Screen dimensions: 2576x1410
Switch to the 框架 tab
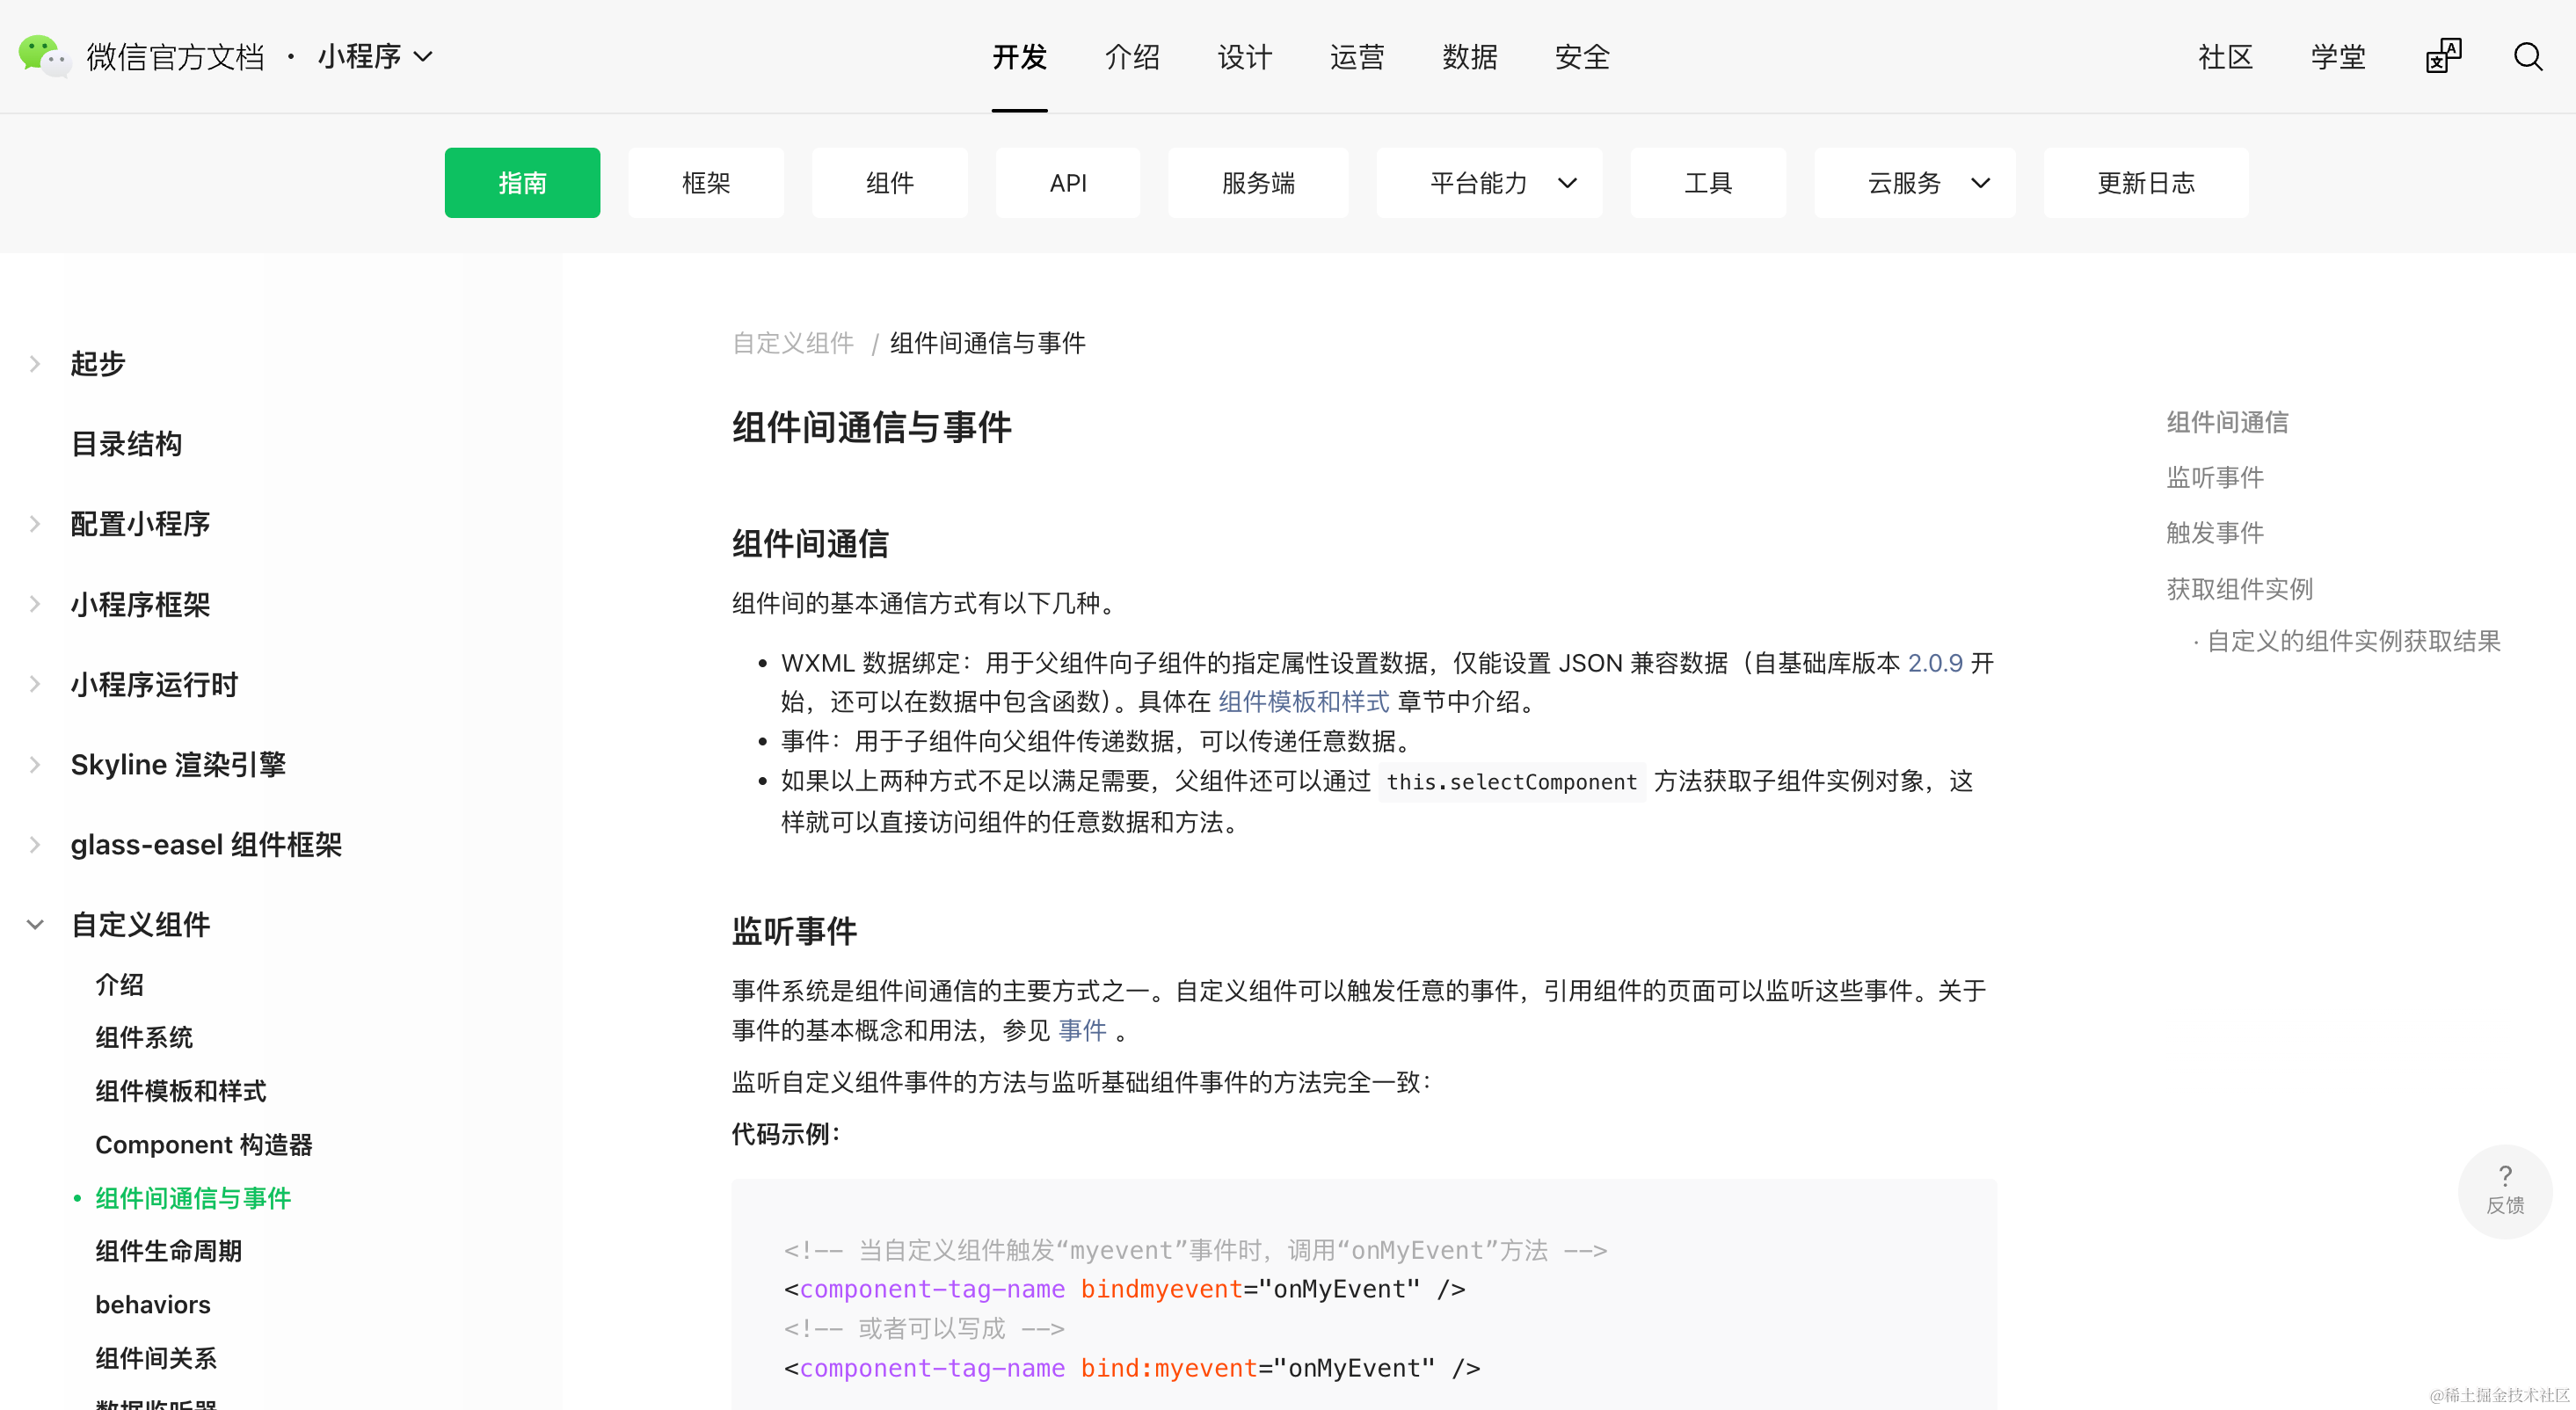point(706,183)
